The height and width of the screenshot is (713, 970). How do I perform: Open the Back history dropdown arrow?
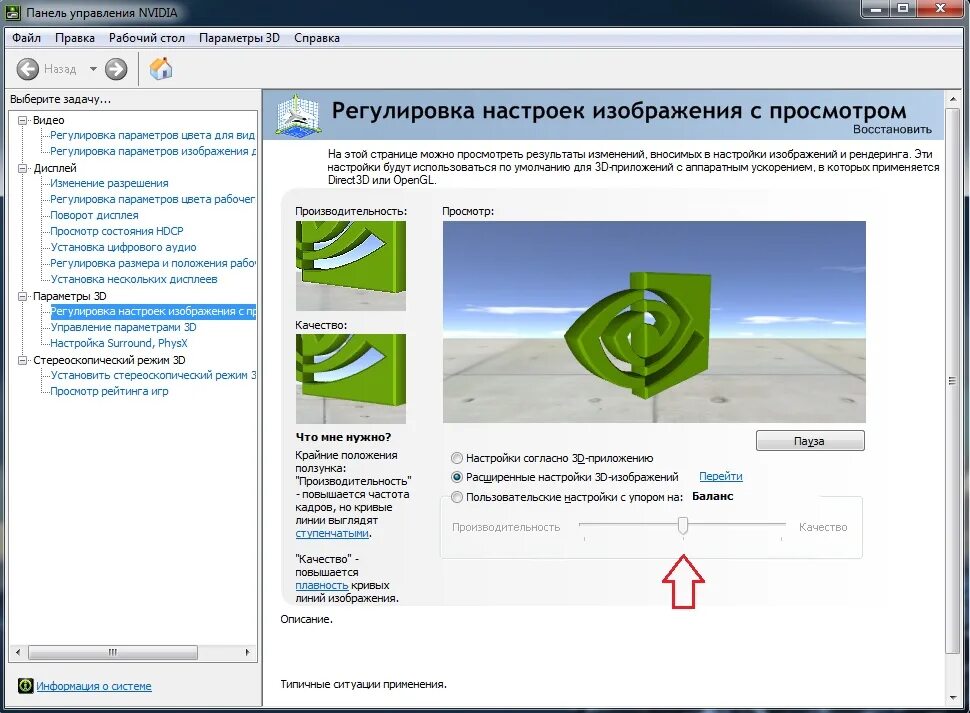(x=93, y=69)
